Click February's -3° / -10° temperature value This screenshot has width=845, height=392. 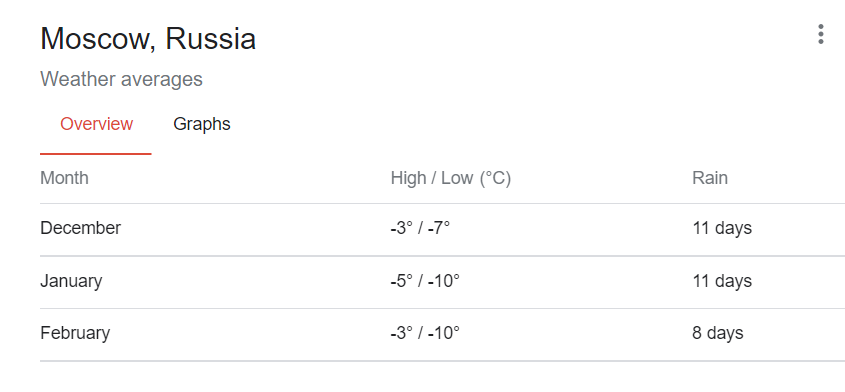point(425,333)
